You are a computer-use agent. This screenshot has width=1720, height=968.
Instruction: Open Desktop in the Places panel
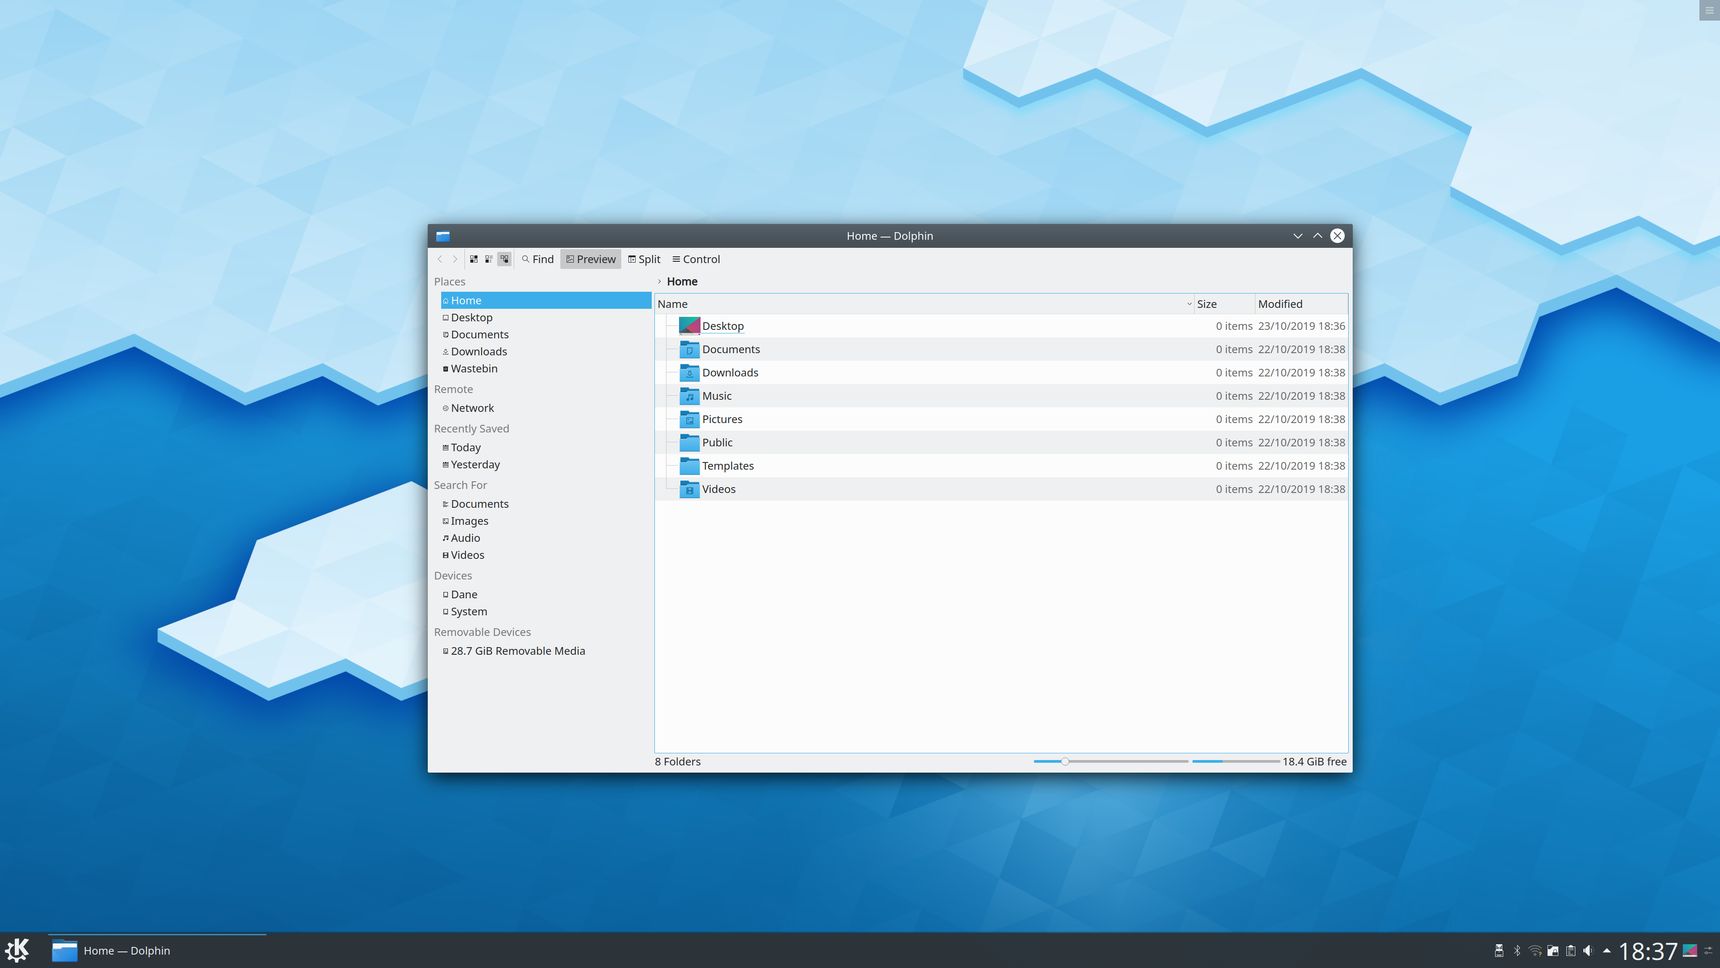click(x=546, y=317)
